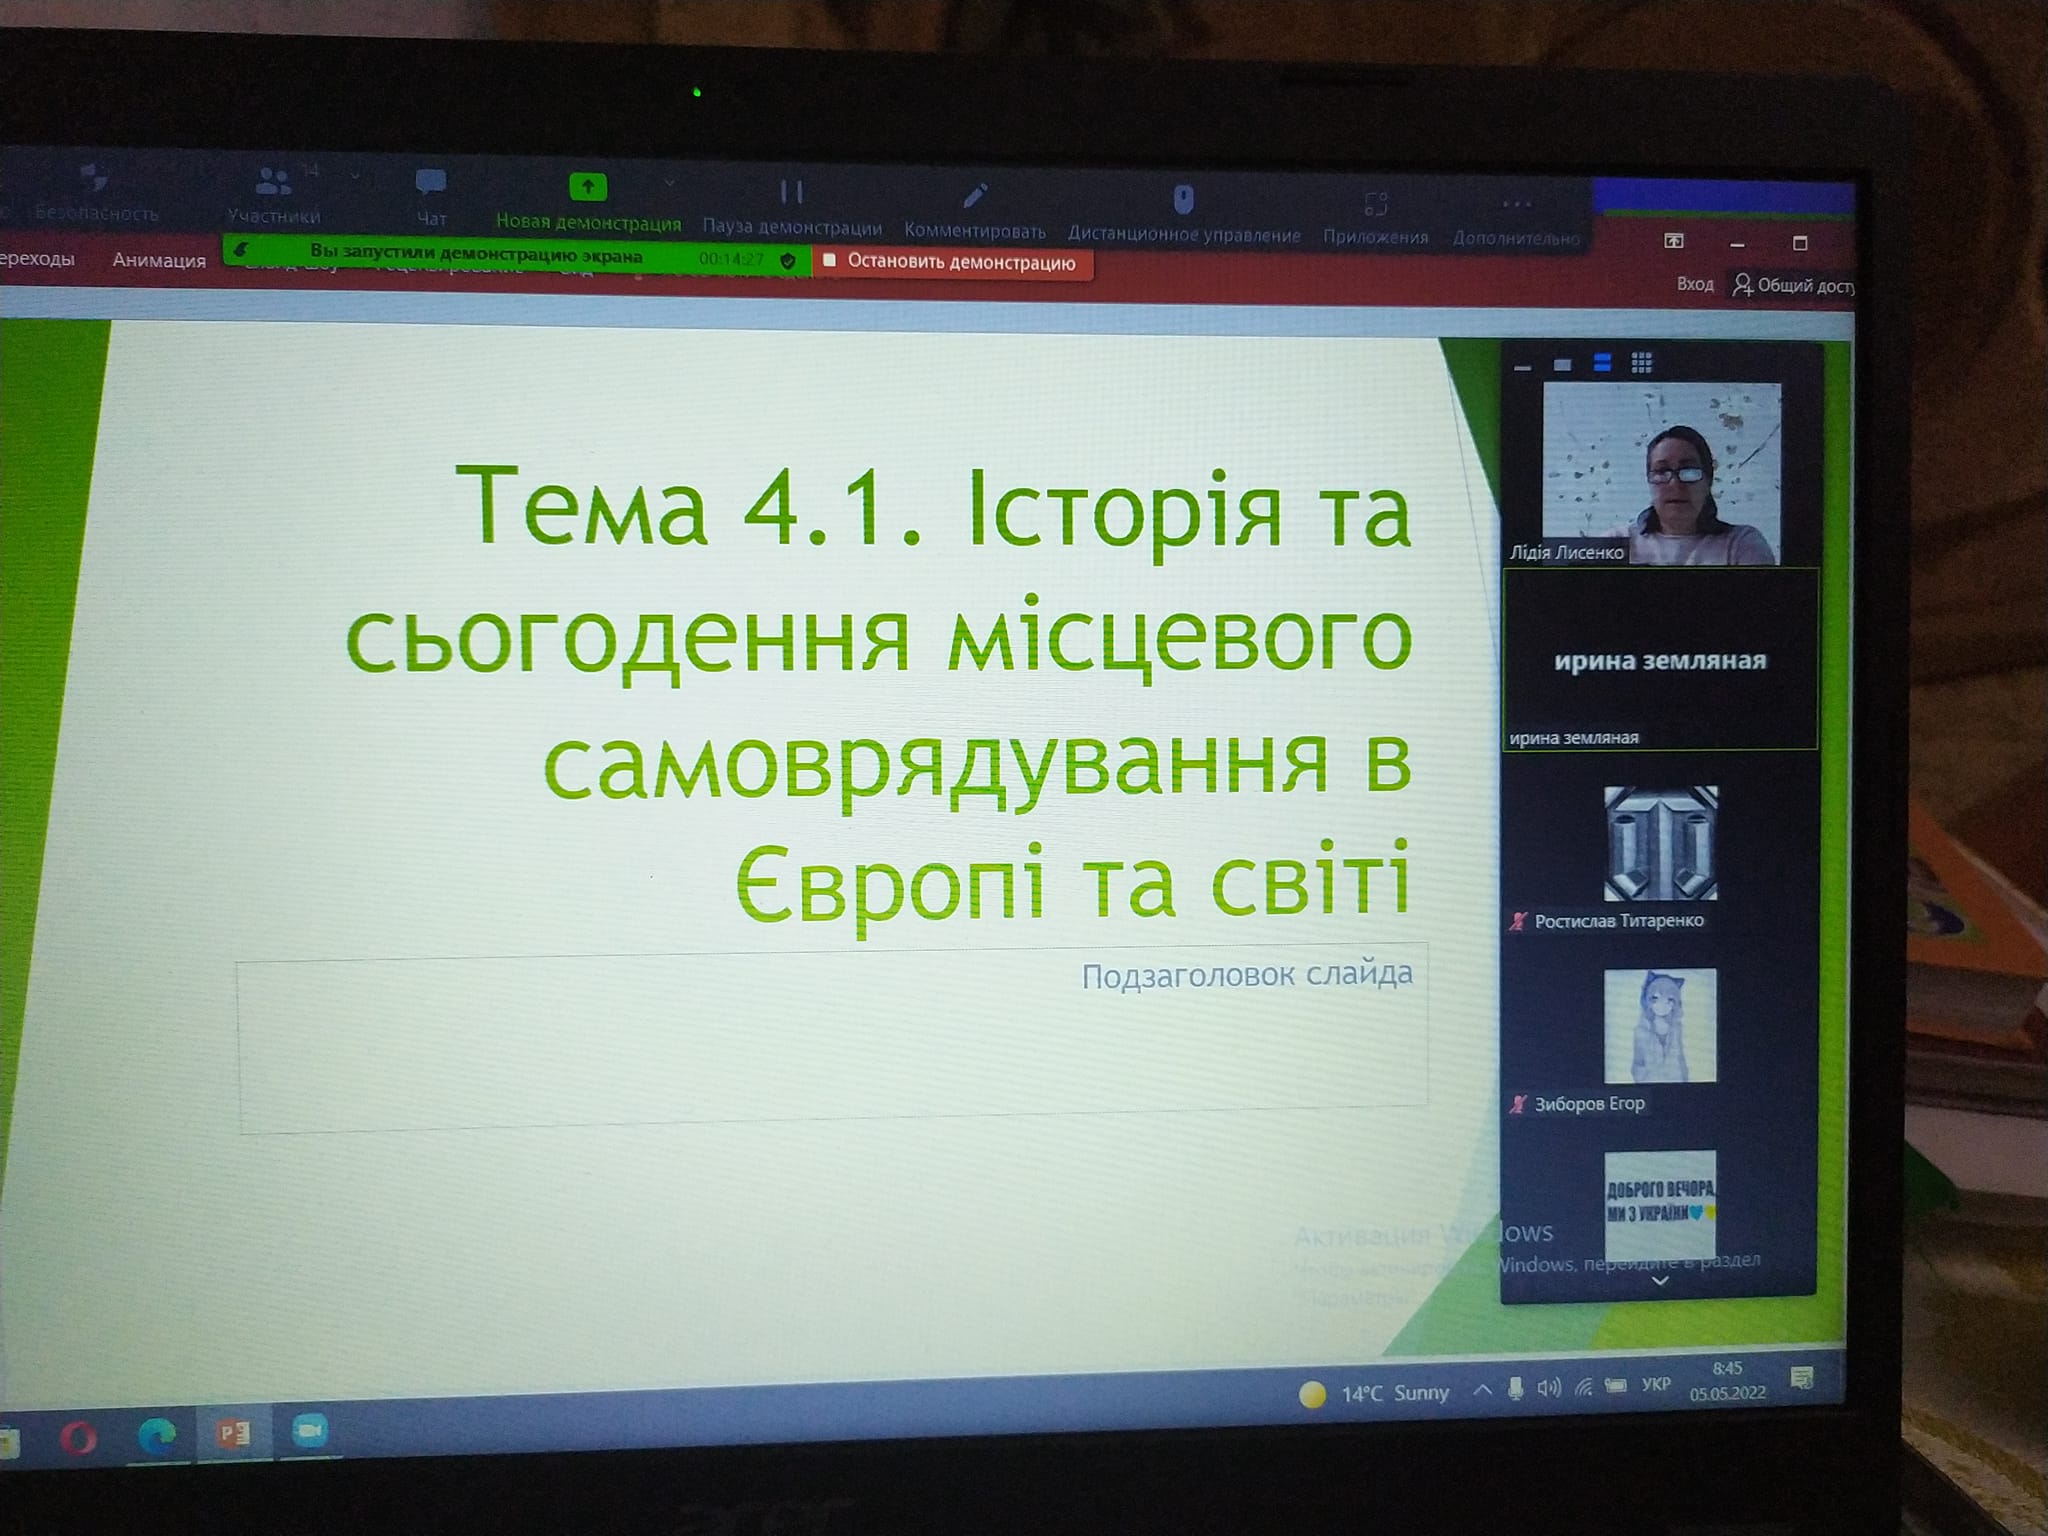
Task: Open Microsoft Edge from the taskbar
Action: [x=156, y=1436]
